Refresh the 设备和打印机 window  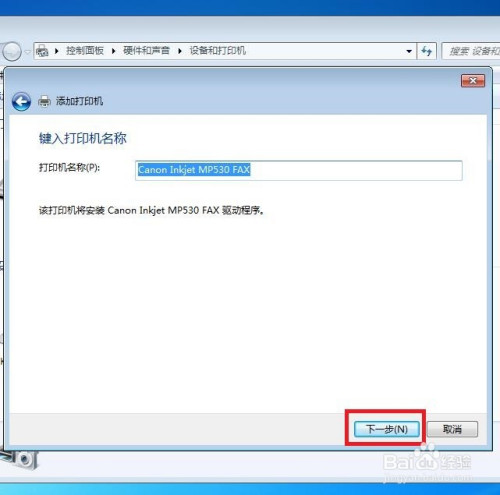426,51
